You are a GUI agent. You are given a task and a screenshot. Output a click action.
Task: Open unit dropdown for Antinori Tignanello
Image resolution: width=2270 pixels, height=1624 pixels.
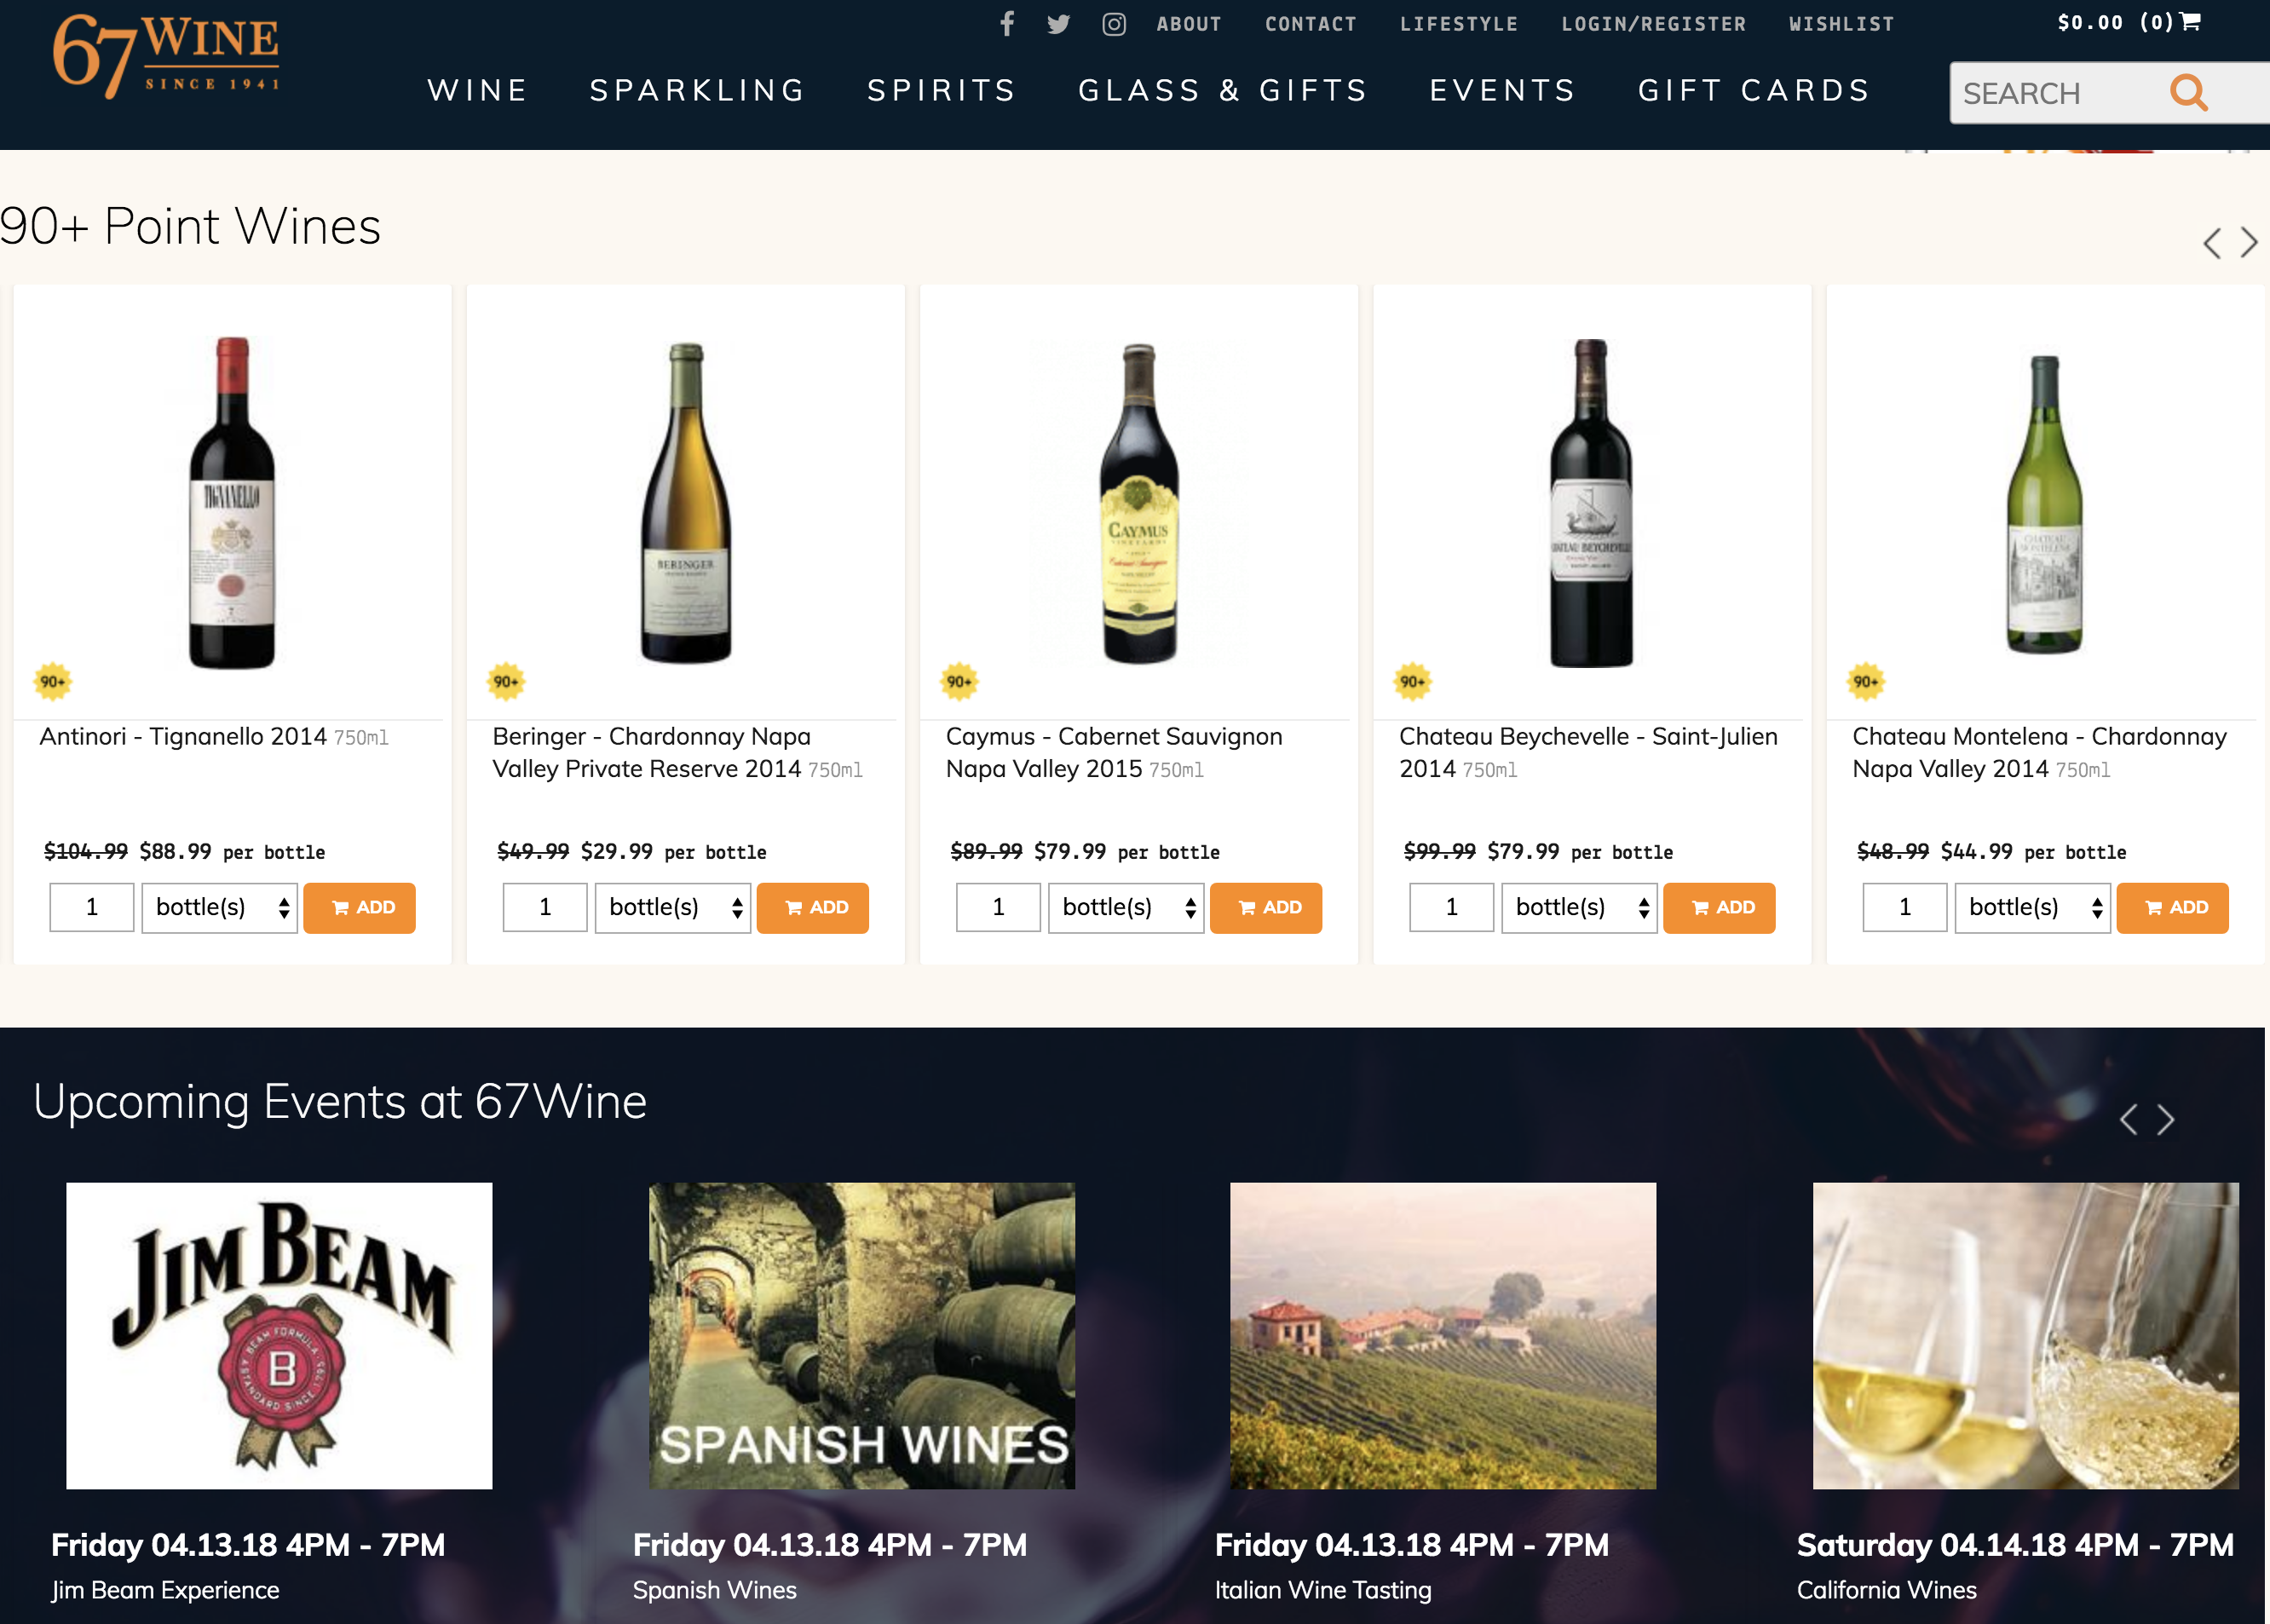[x=219, y=907]
